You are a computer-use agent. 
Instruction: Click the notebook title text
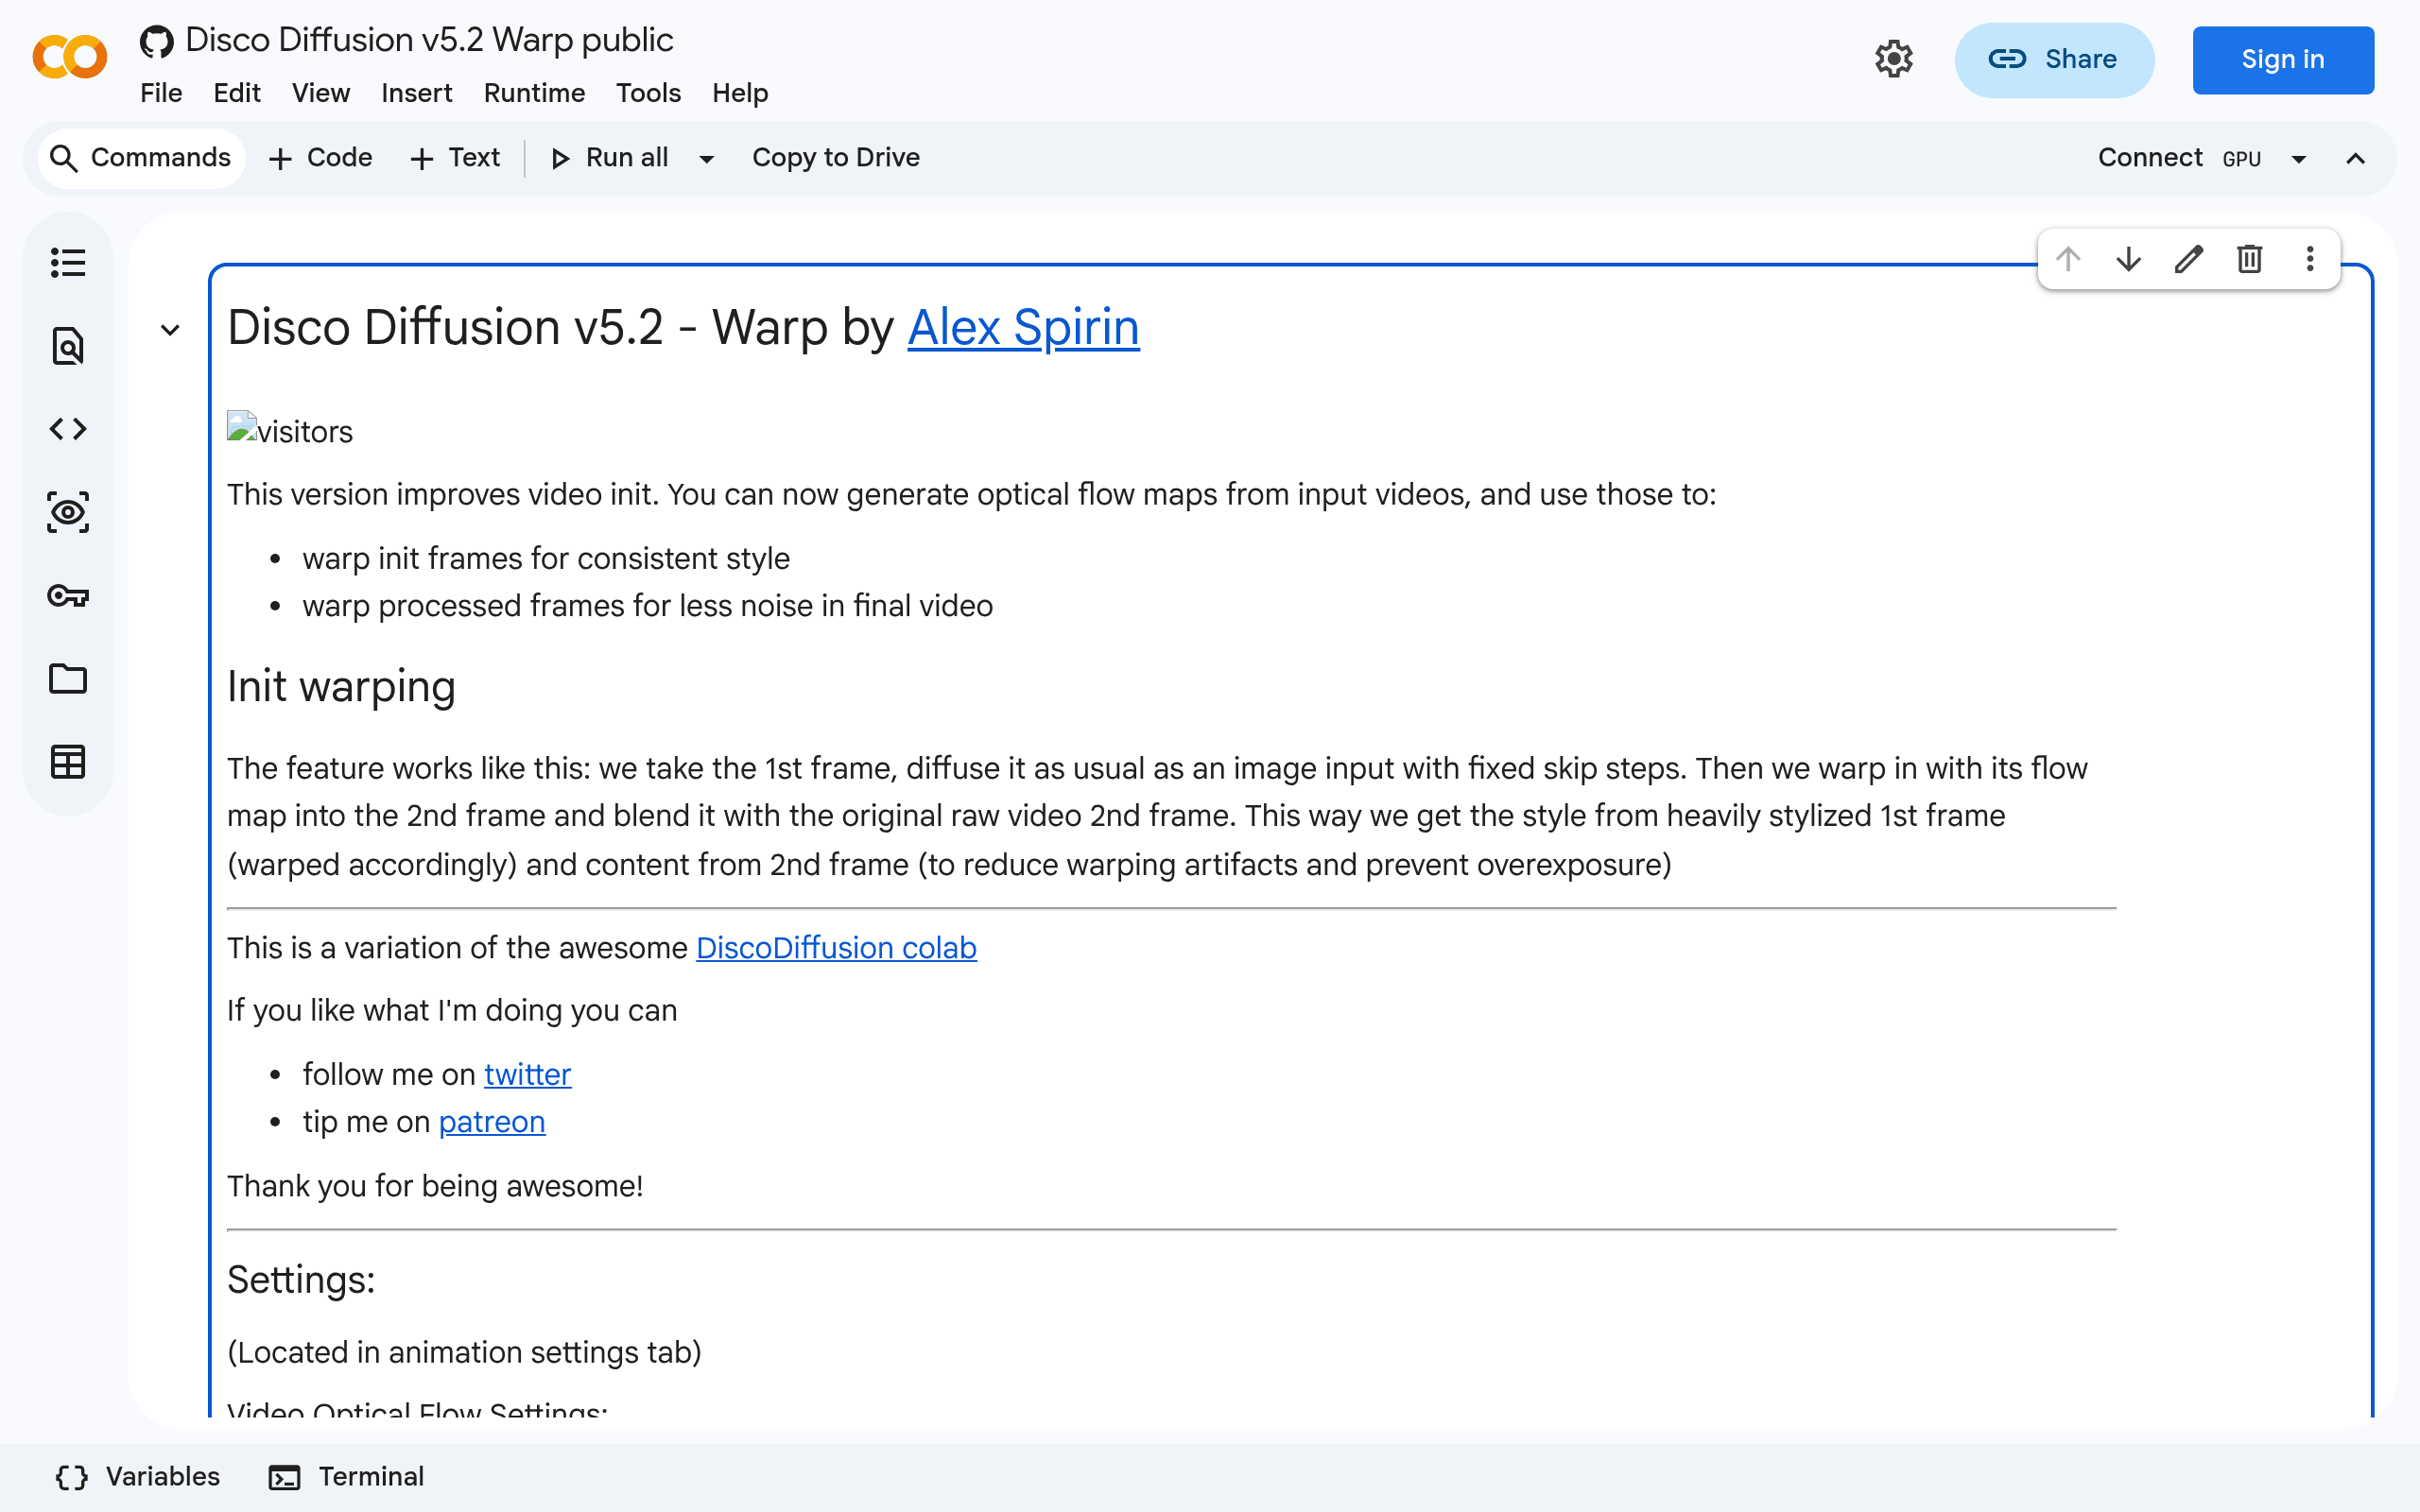tap(429, 40)
